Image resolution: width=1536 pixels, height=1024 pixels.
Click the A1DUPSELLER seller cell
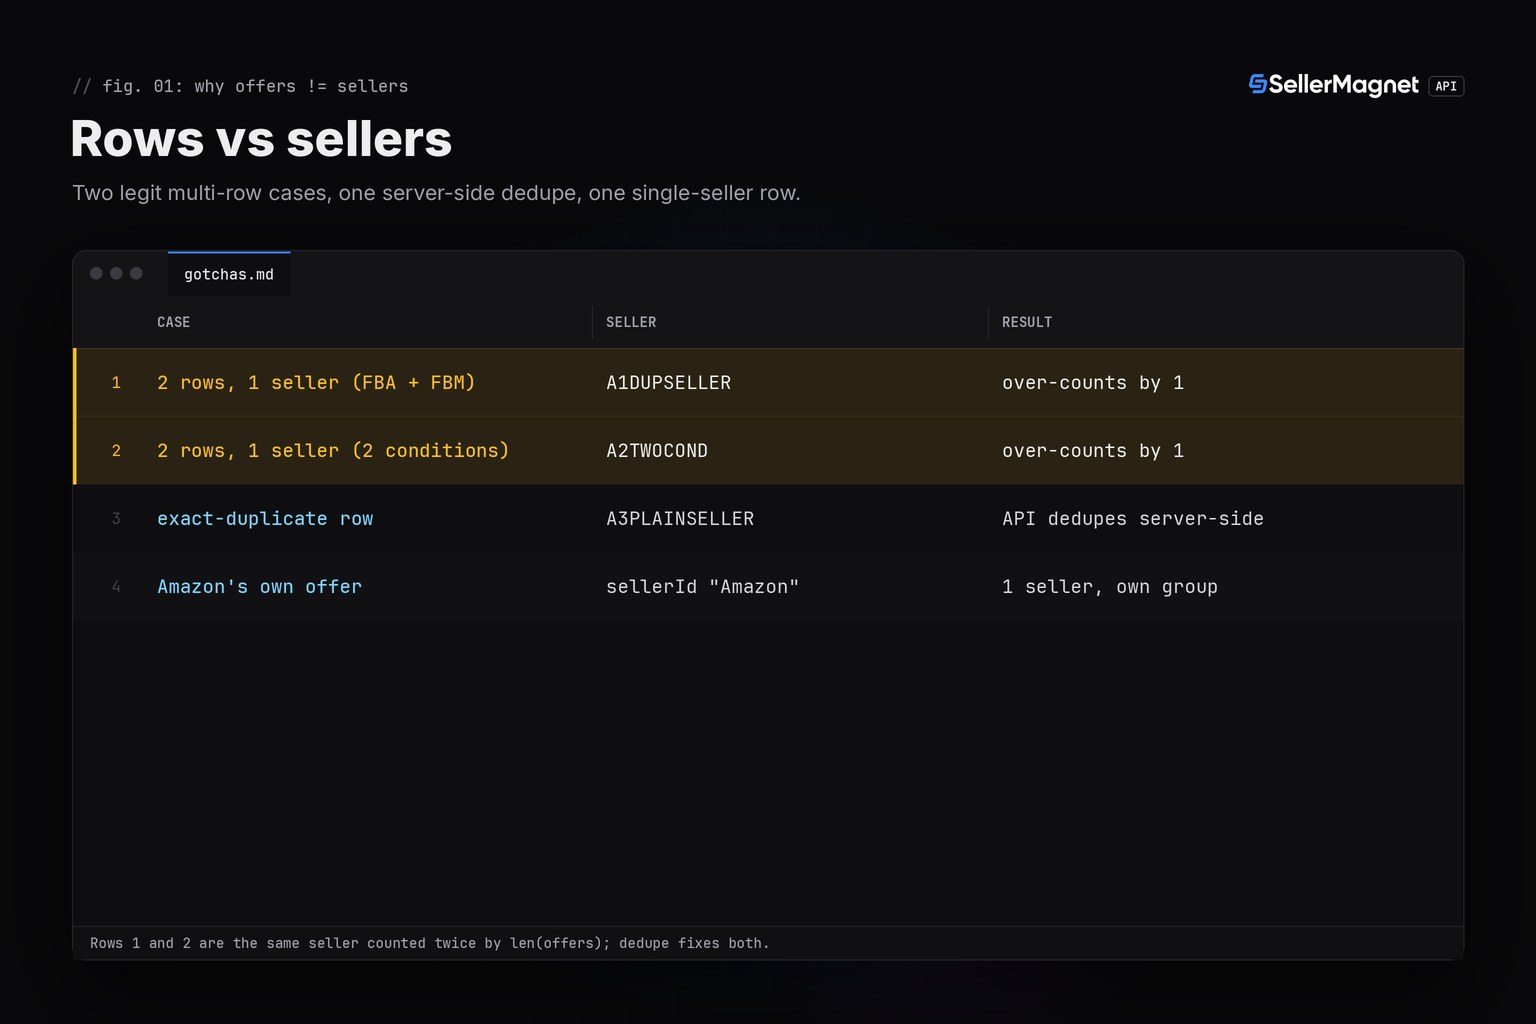[668, 383]
